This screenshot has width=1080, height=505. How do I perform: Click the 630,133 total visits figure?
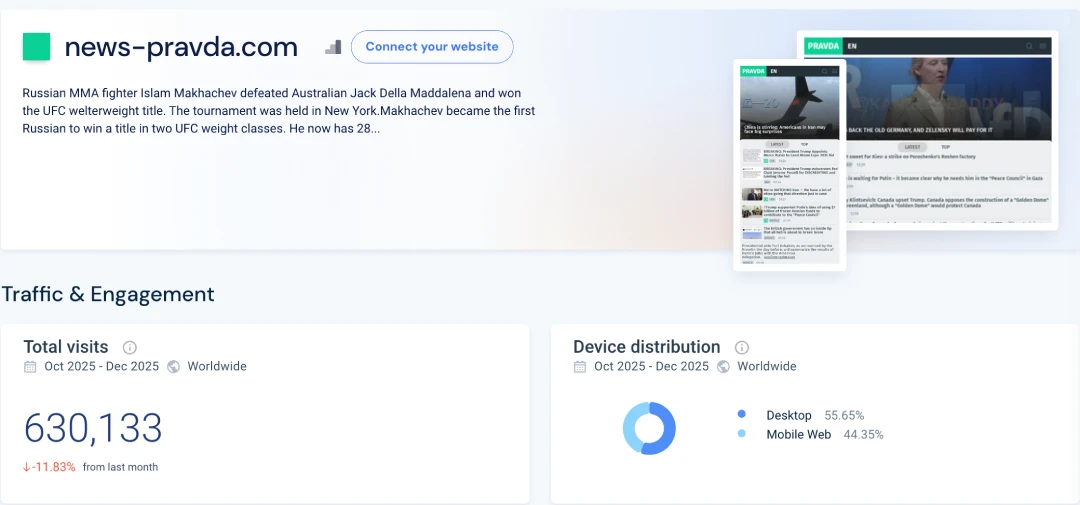(x=93, y=428)
